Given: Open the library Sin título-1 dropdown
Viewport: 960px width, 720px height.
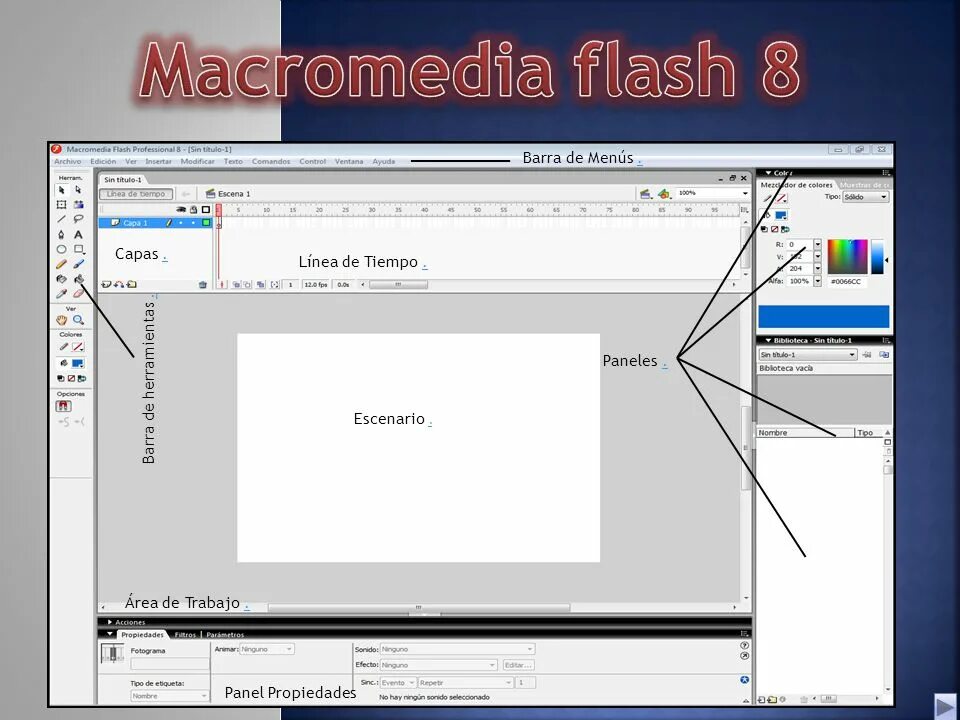Looking at the screenshot, I should point(807,354).
